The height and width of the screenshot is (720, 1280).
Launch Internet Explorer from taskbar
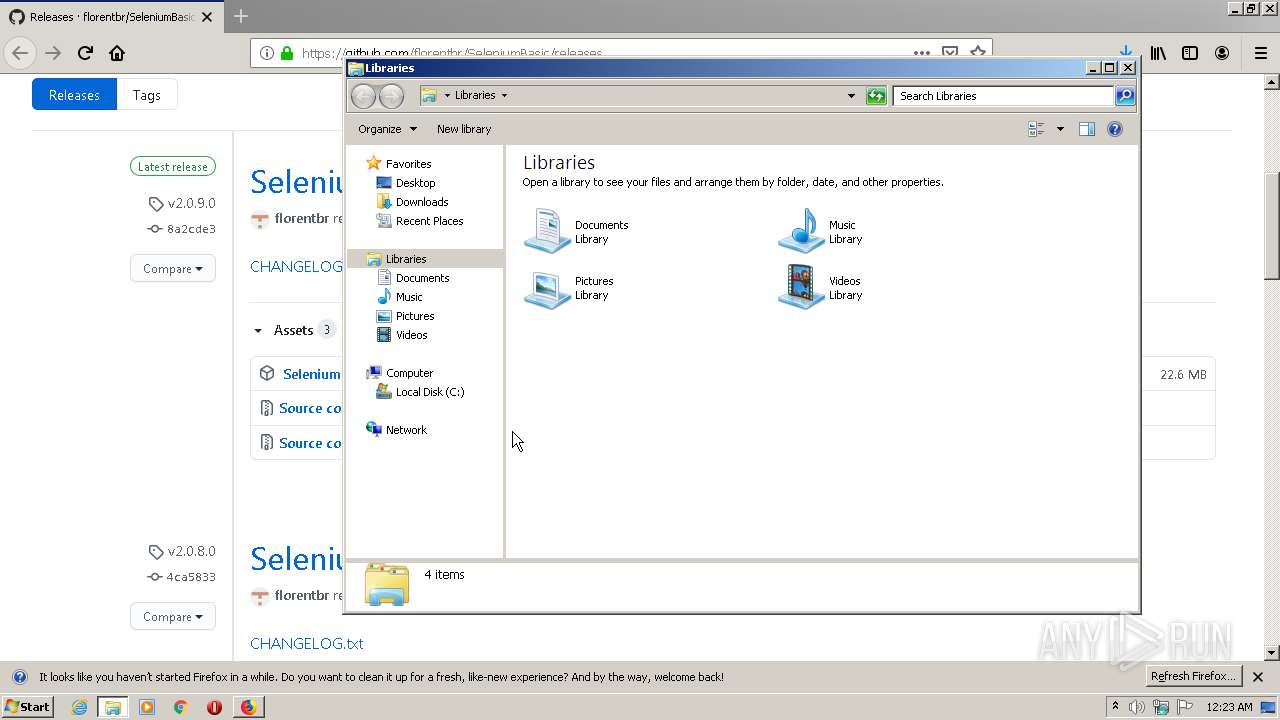pos(79,707)
